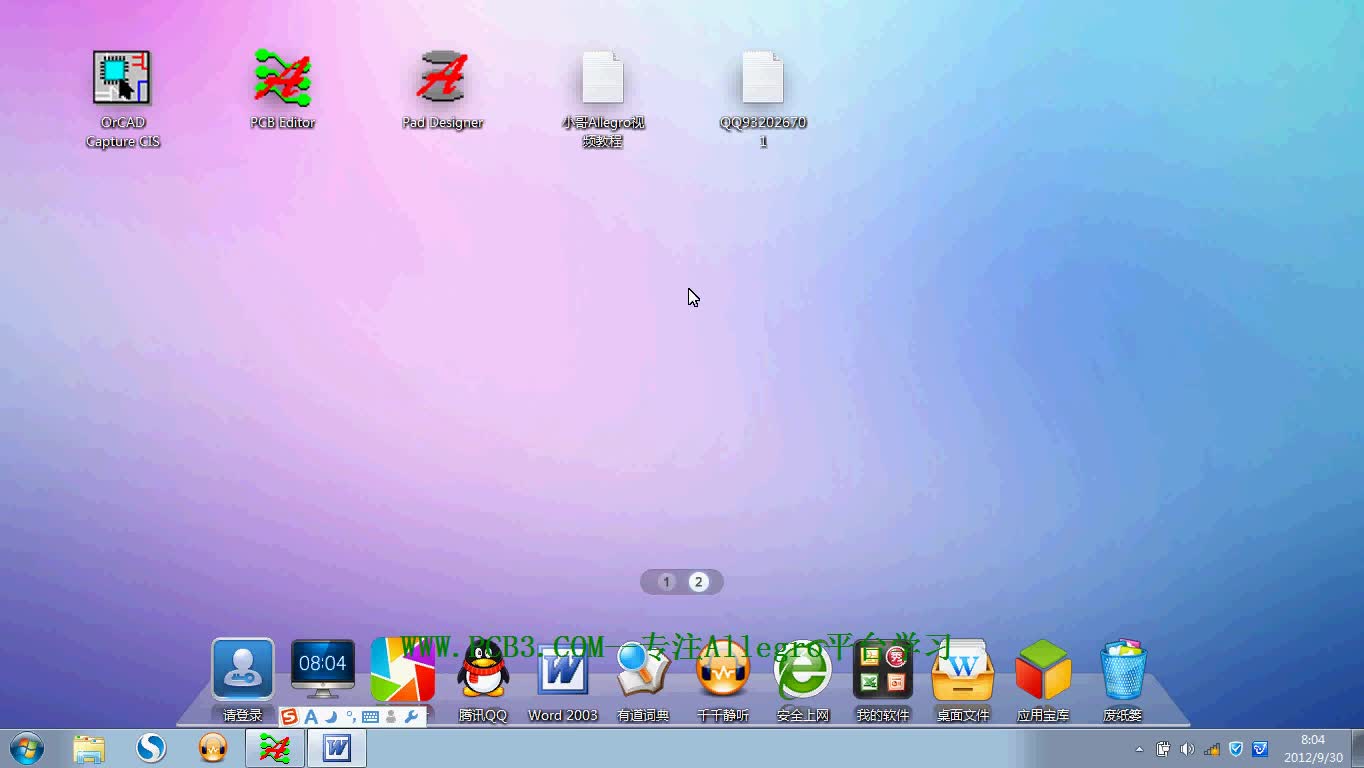Open the 08:04 clock monitor dock icon
Screen dimensions: 1364x768
(x=323, y=669)
